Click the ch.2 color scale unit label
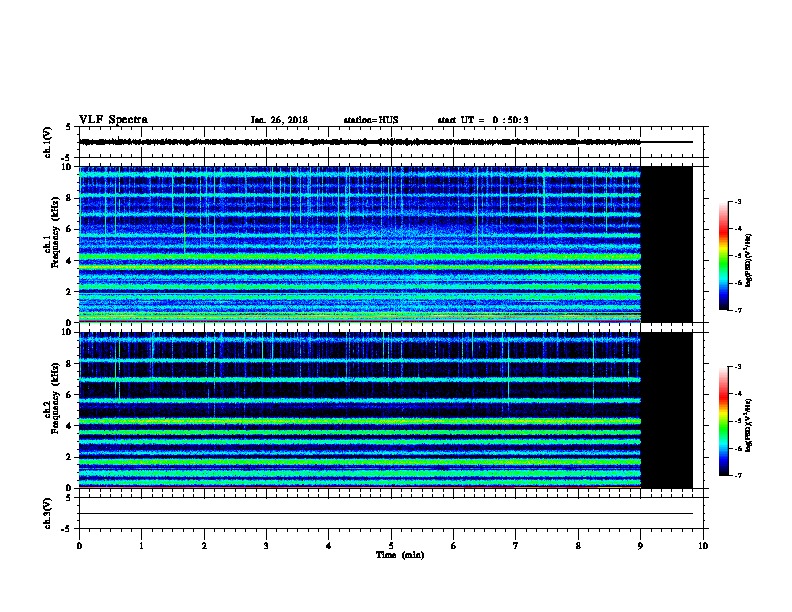The image size is (792, 612). [x=749, y=425]
